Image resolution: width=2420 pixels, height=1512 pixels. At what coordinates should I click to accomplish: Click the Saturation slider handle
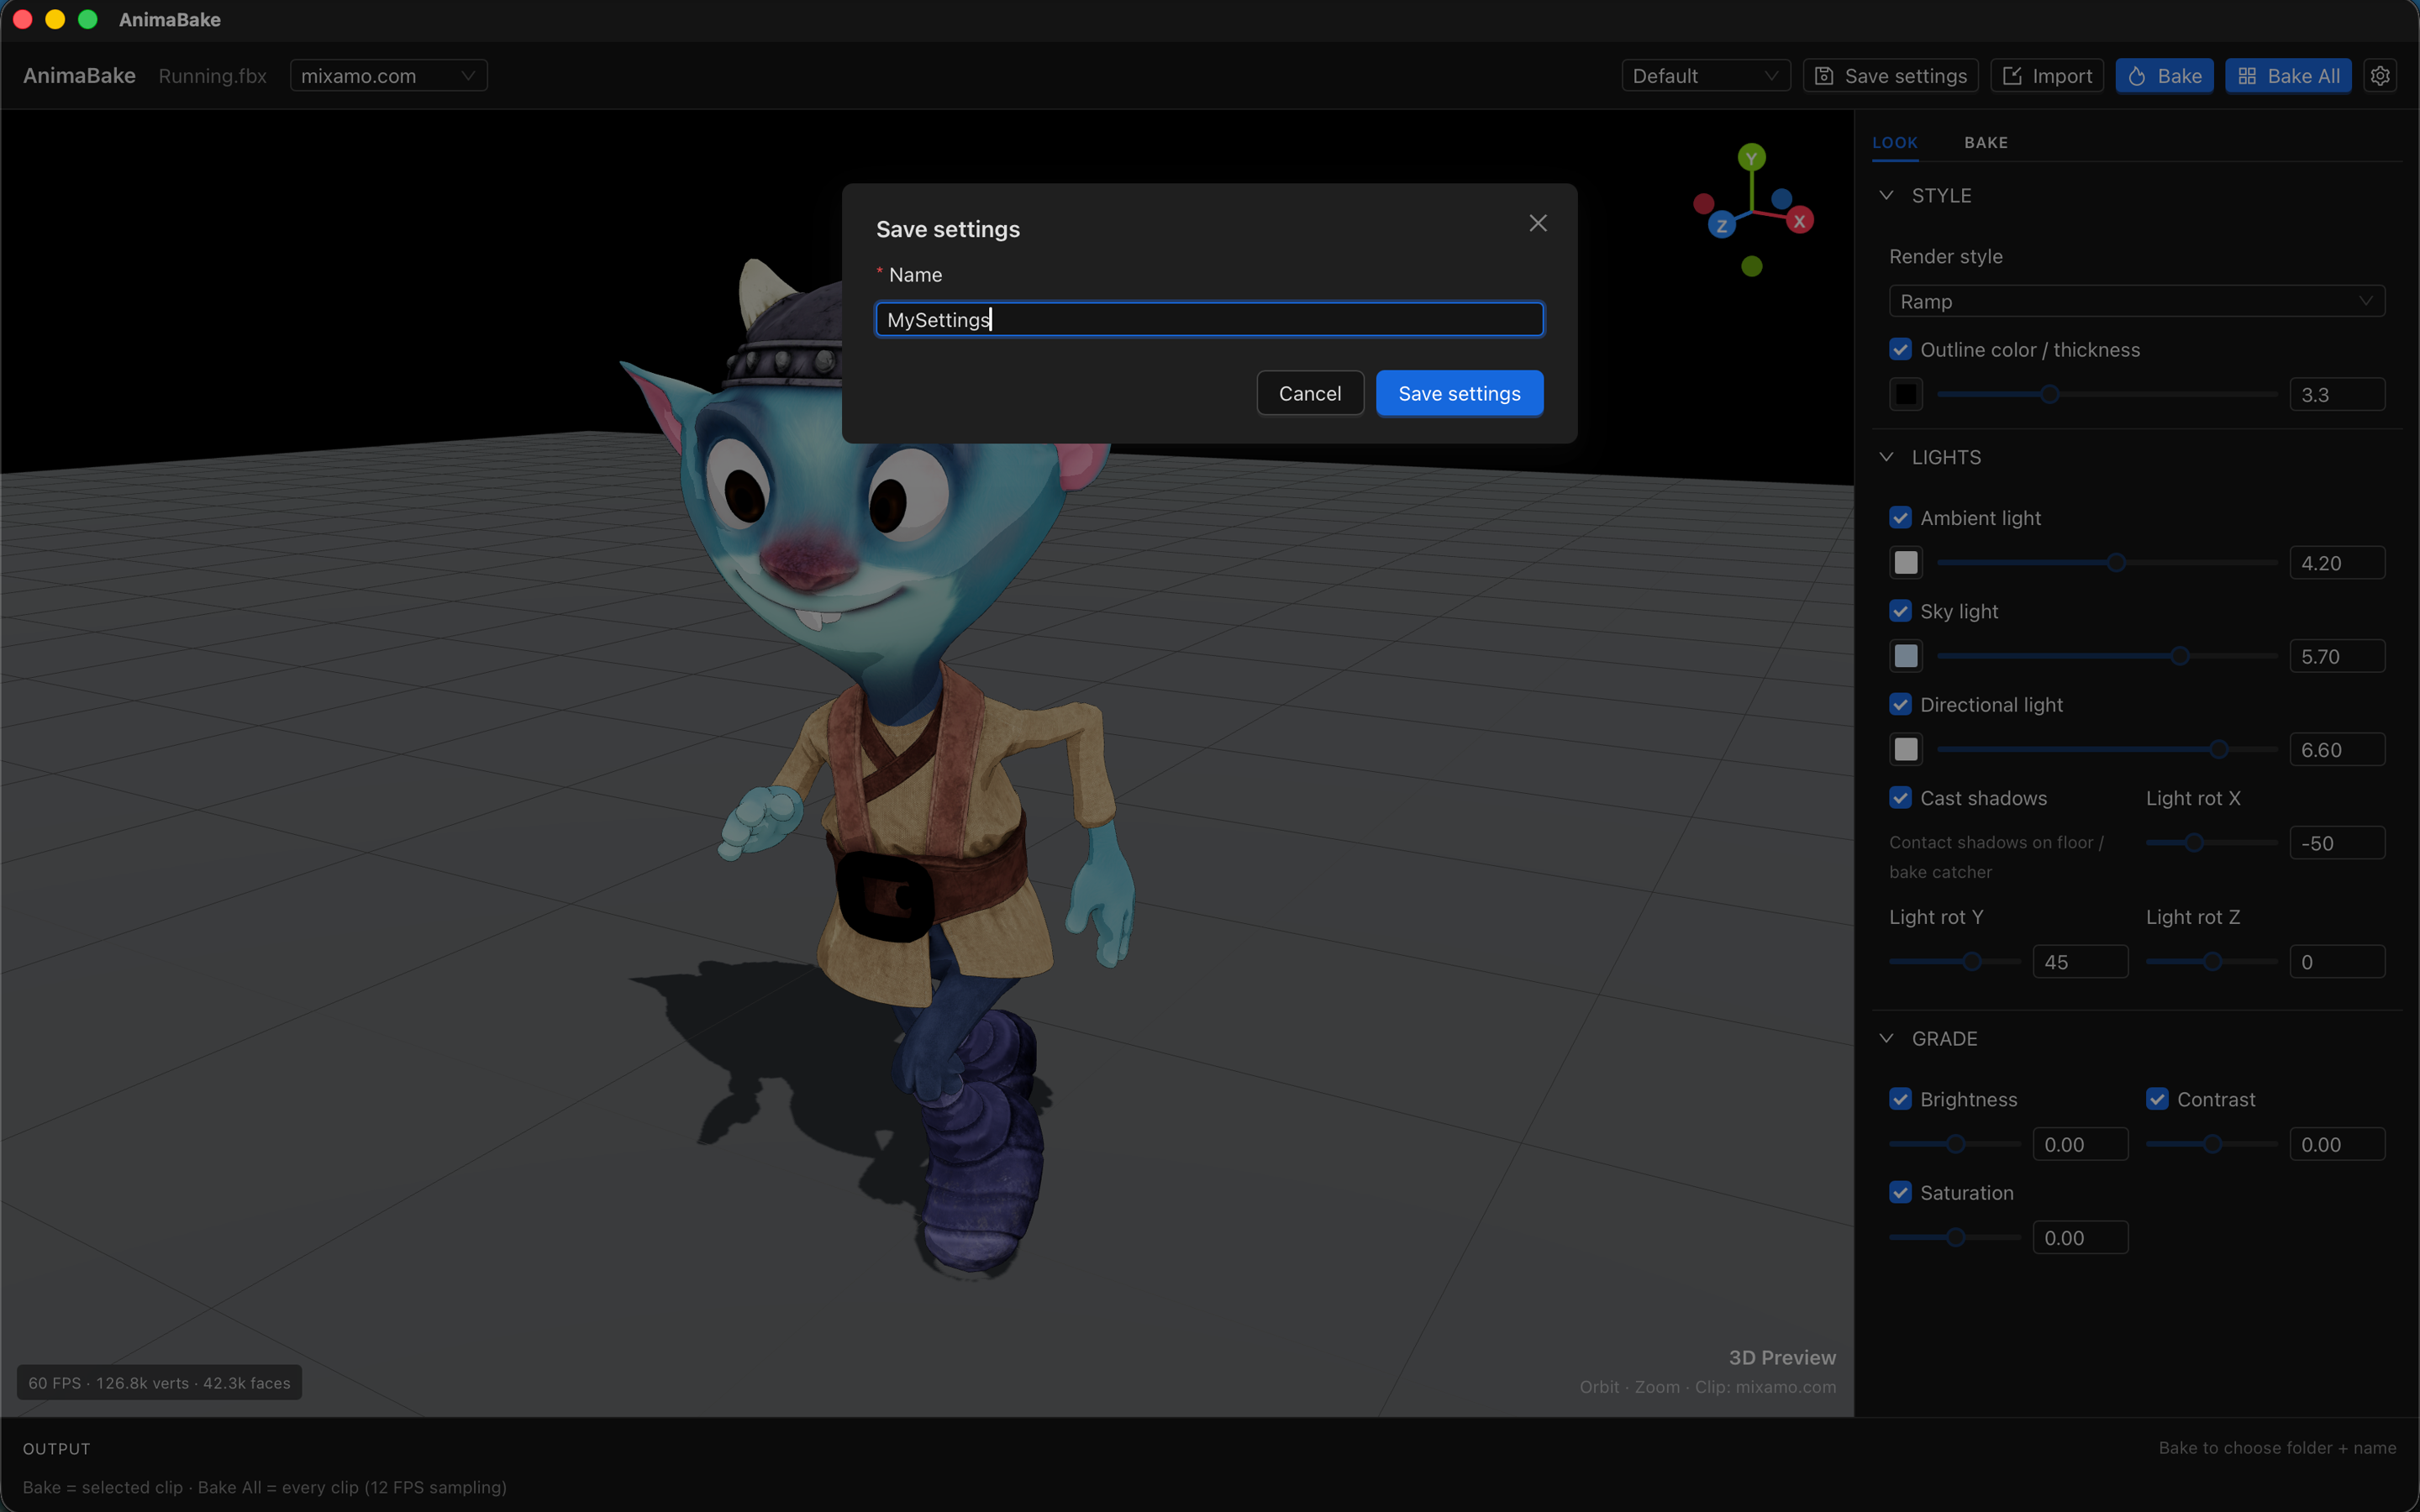click(1956, 1238)
